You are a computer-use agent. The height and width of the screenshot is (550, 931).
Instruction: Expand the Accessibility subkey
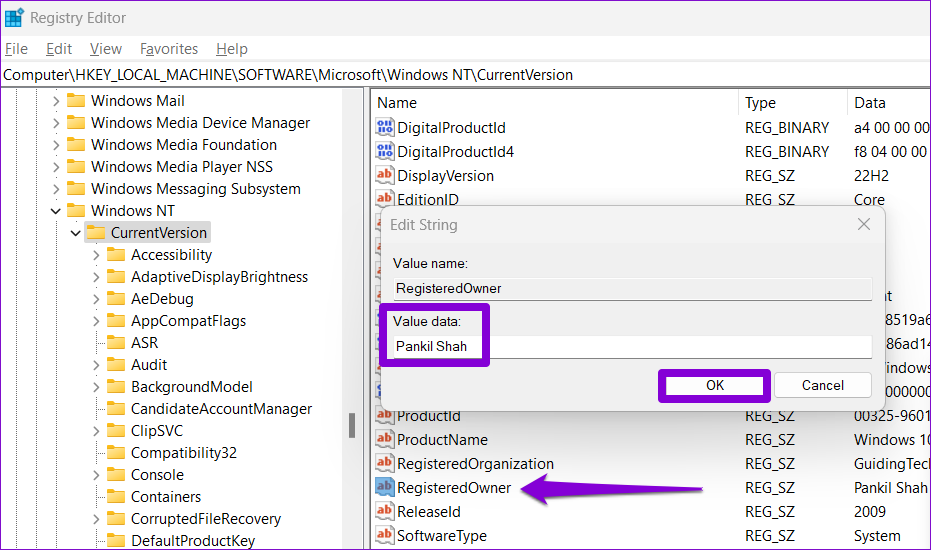[96, 255]
